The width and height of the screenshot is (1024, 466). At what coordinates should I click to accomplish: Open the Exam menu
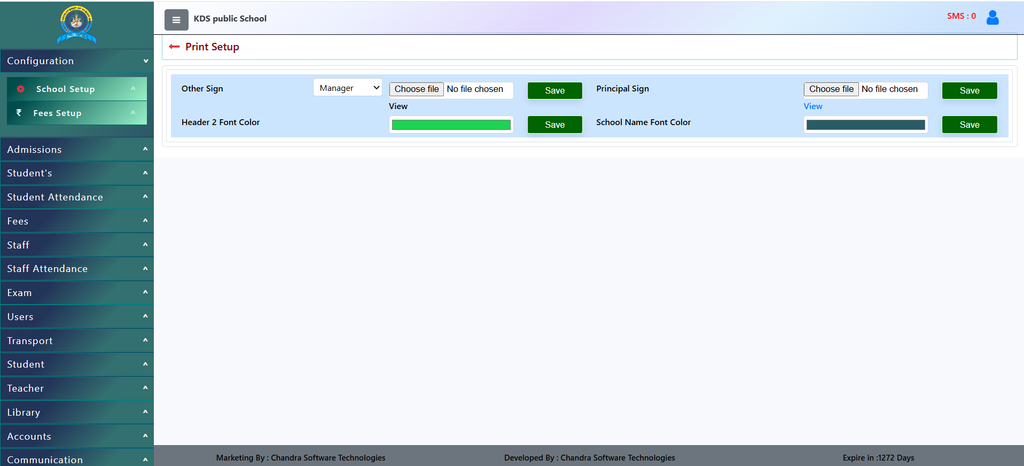pos(76,292)
